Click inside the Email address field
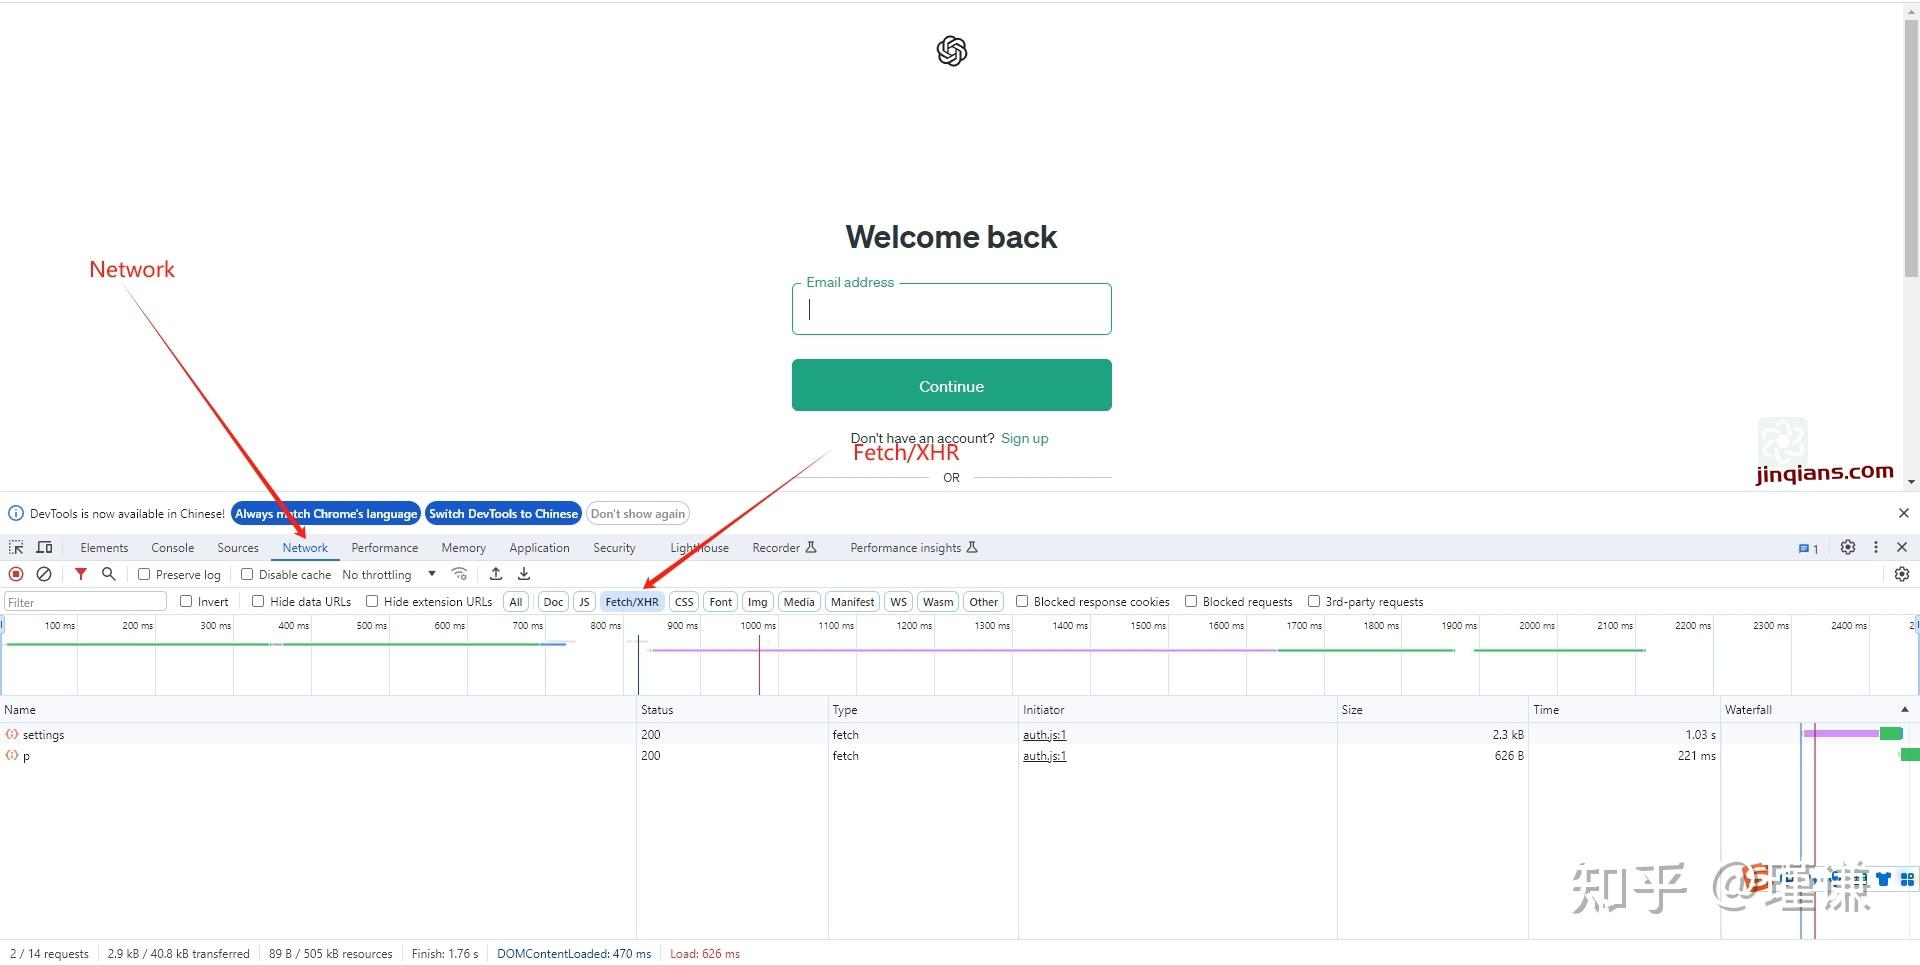 pyautogui.click(x=951, y=309)
